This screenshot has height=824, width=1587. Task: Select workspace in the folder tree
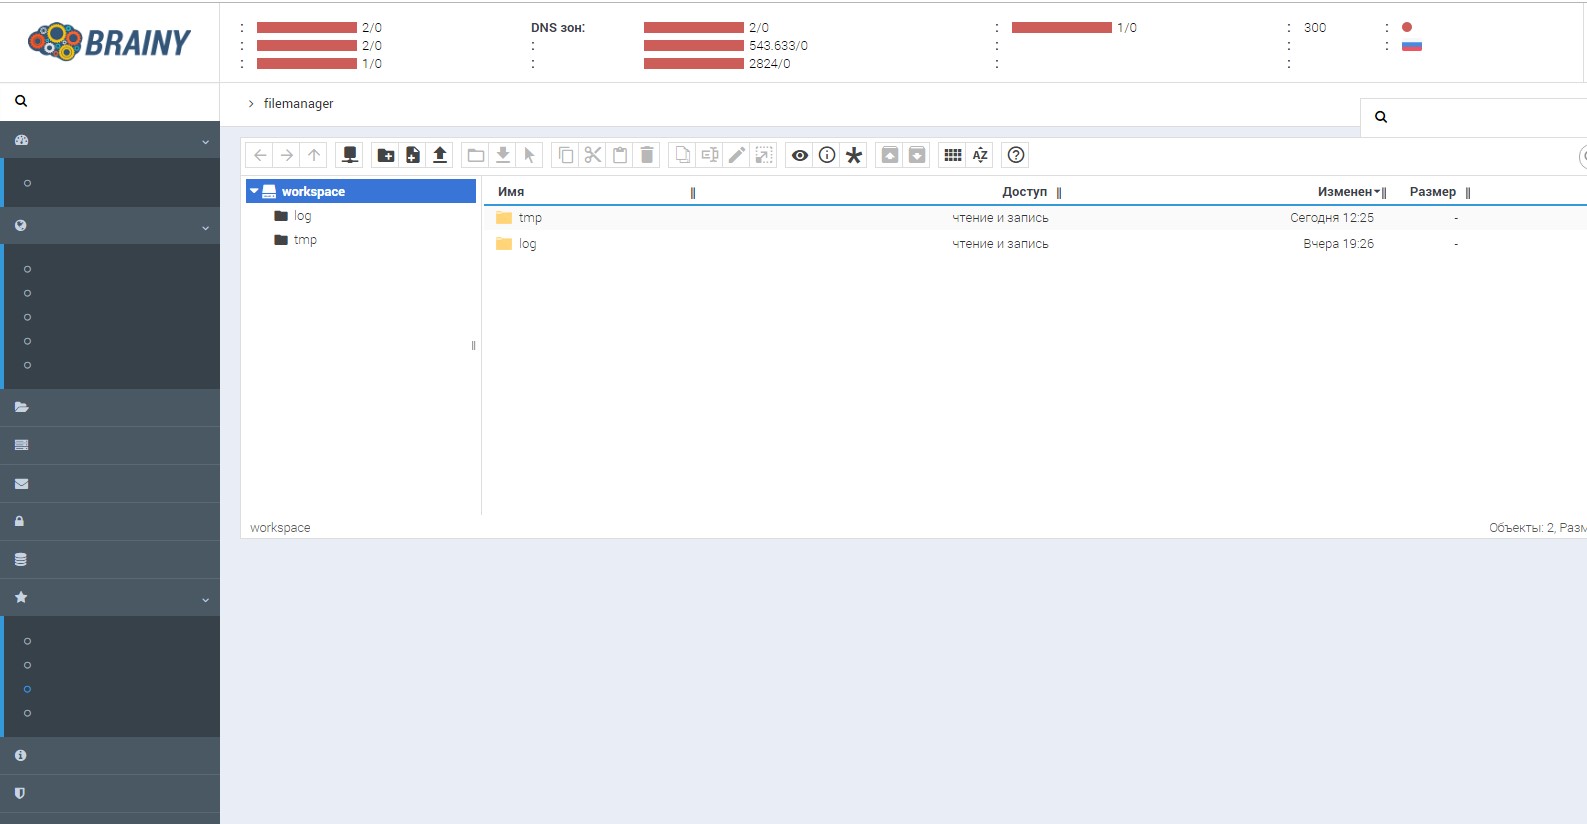[x=361, y=191]
